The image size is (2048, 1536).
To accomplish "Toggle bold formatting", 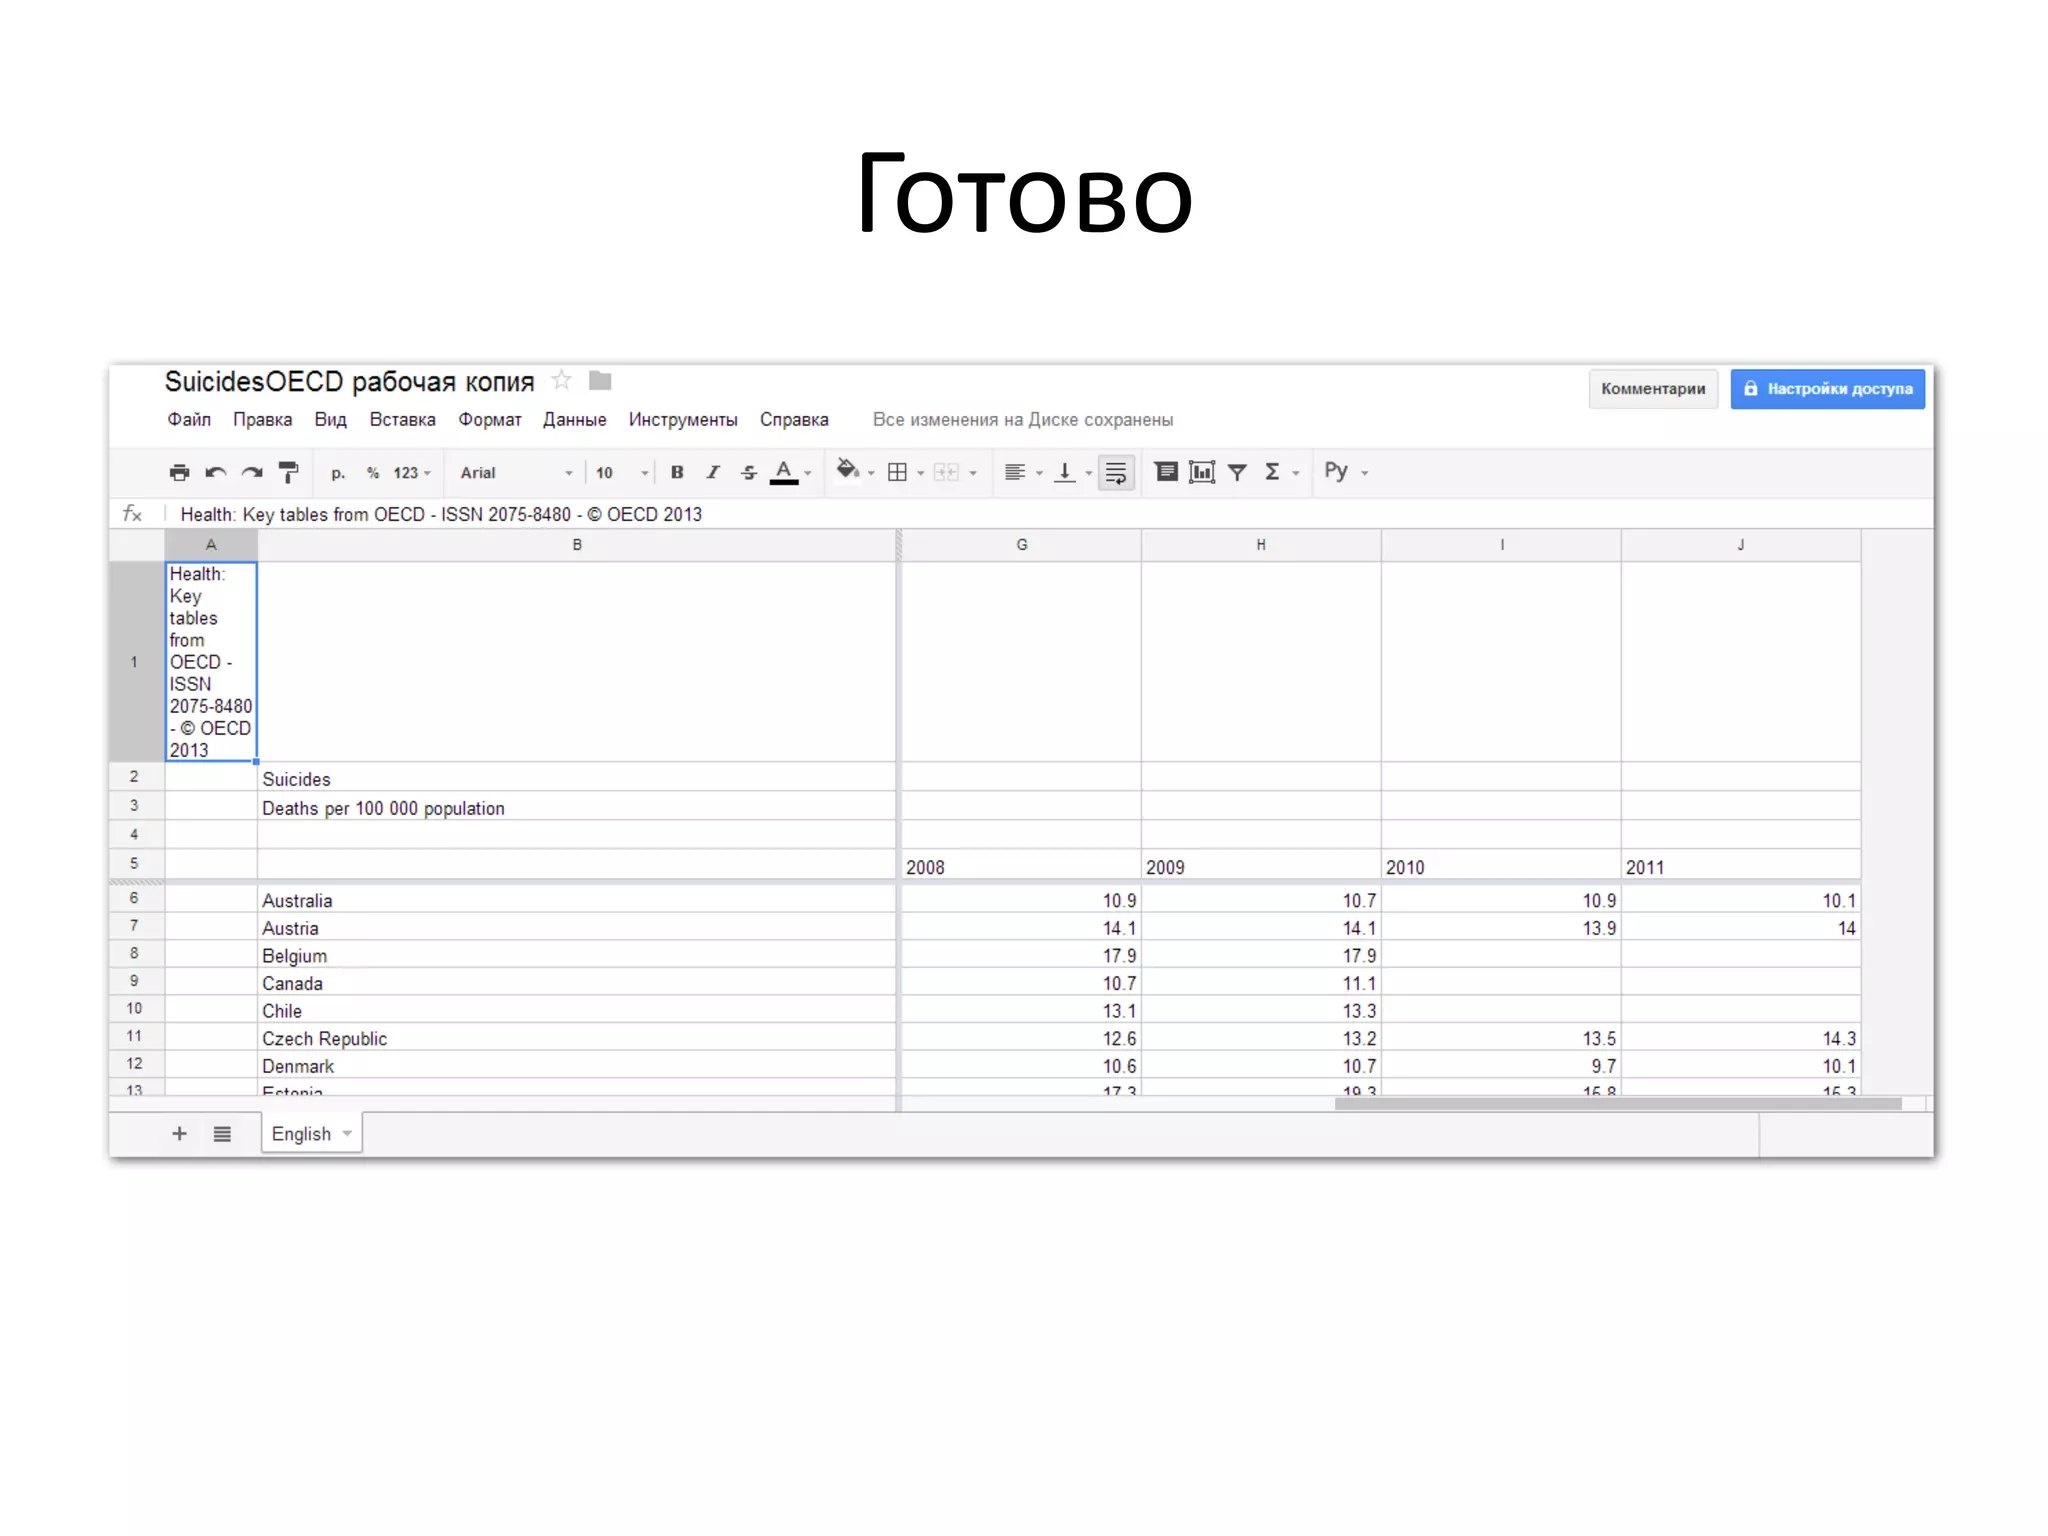I will pos(677,473).
